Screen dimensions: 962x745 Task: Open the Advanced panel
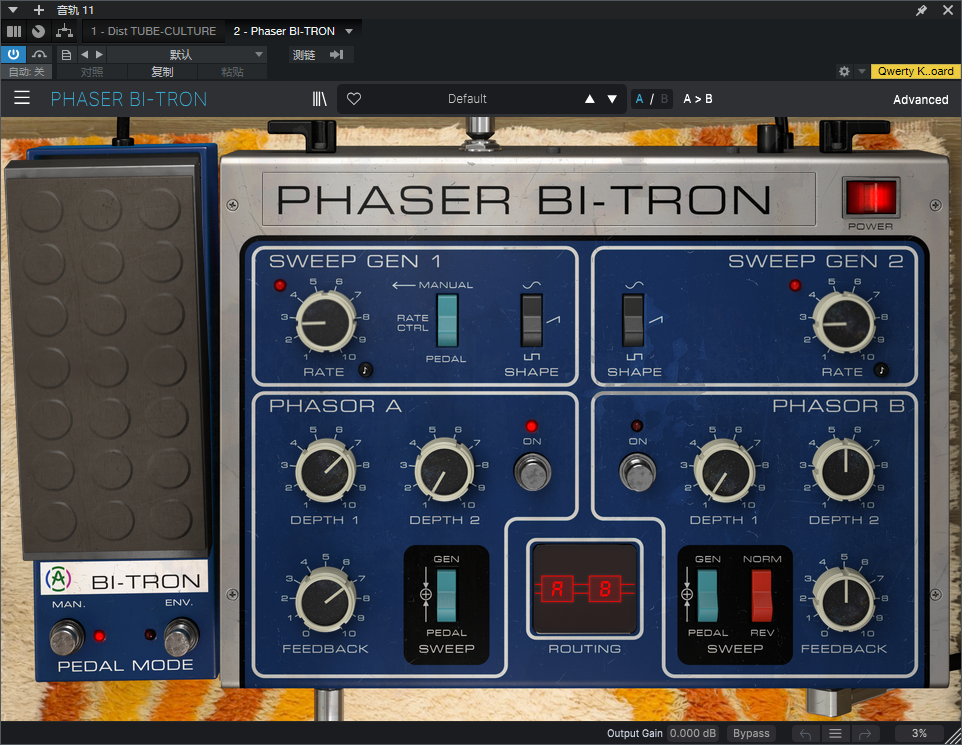point(920,99)
